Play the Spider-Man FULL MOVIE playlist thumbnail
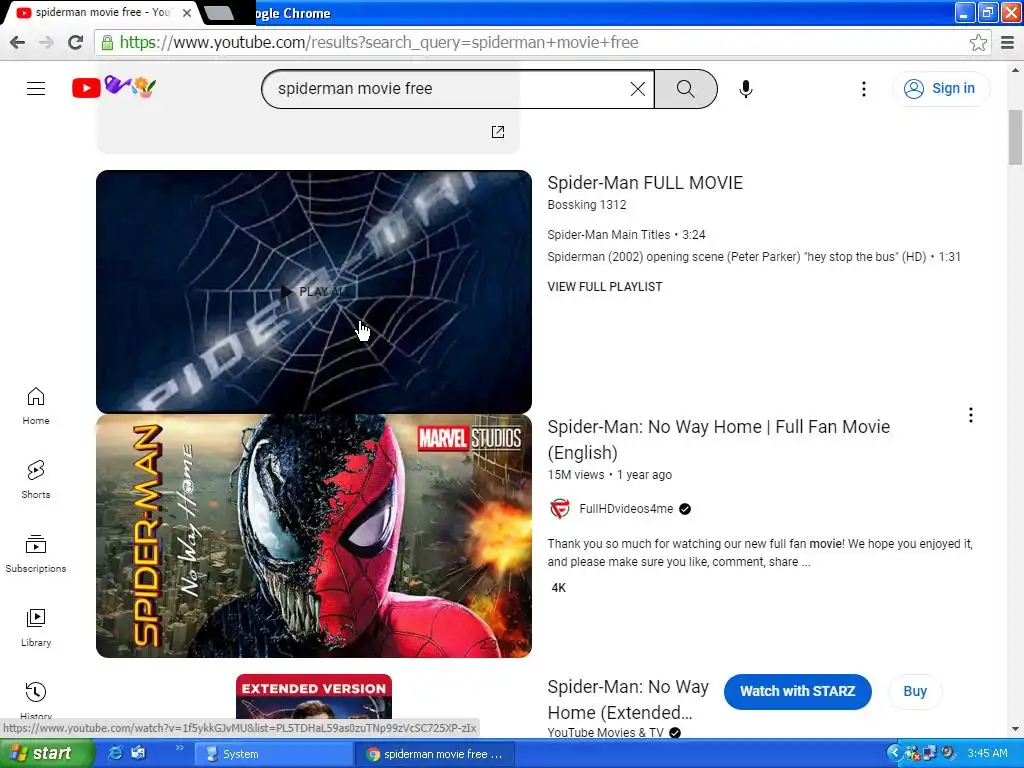This screenshot has height=768, width=1024. 313,291
